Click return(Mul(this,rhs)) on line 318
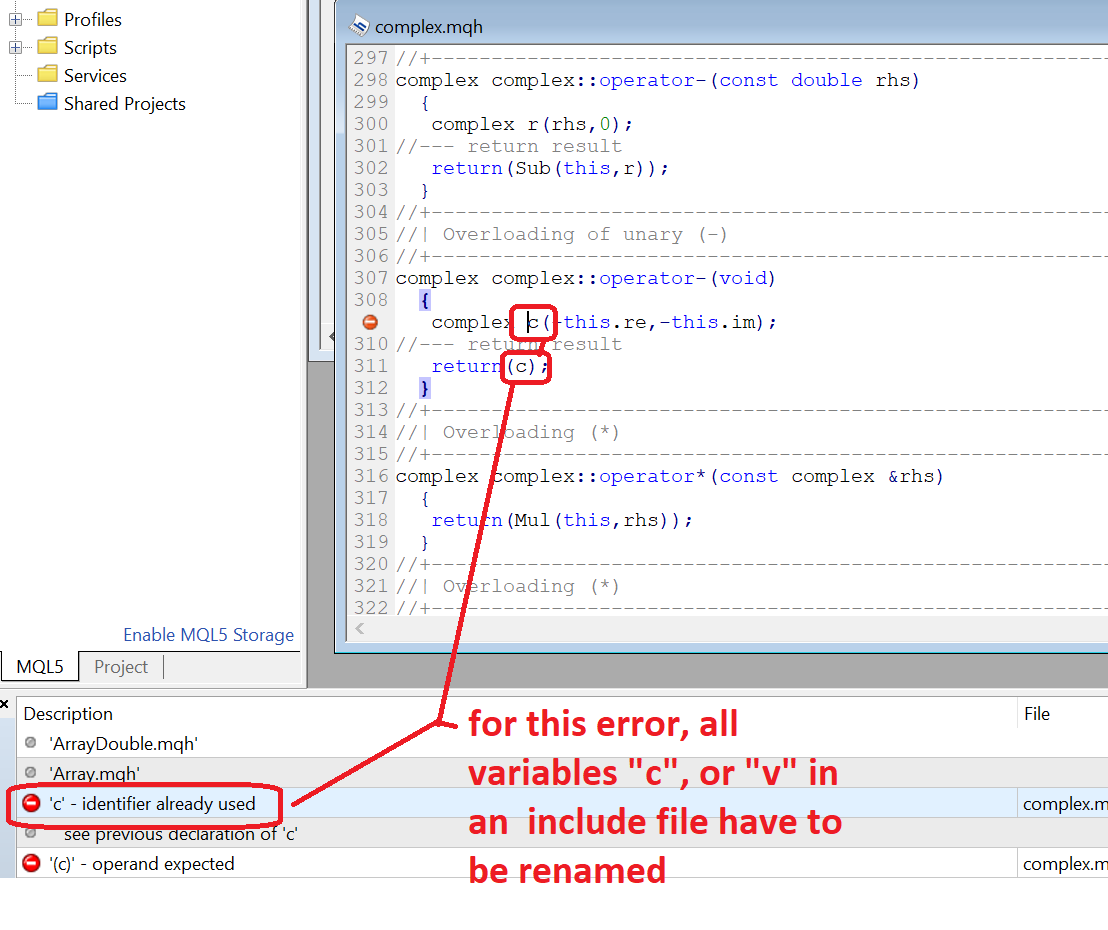Viewport: 1108px width, 930px height. coord(562,520)
